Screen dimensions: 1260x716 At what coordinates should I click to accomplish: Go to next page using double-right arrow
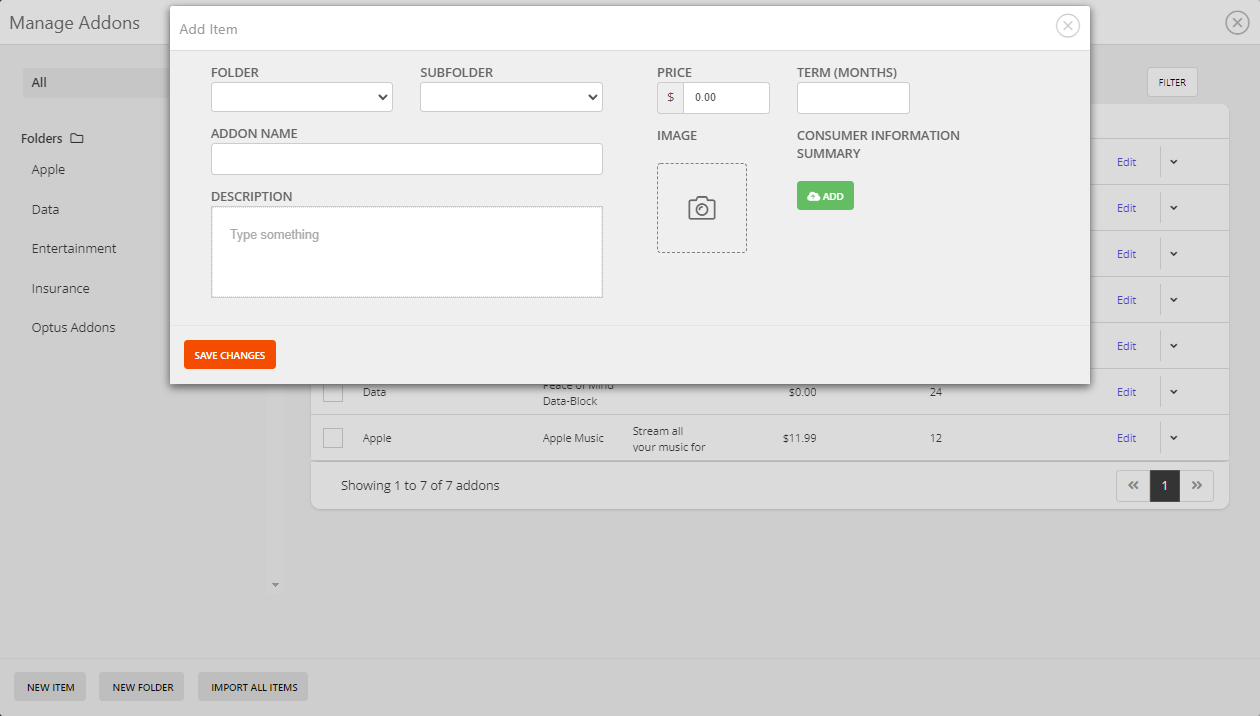pos(1197,485)
